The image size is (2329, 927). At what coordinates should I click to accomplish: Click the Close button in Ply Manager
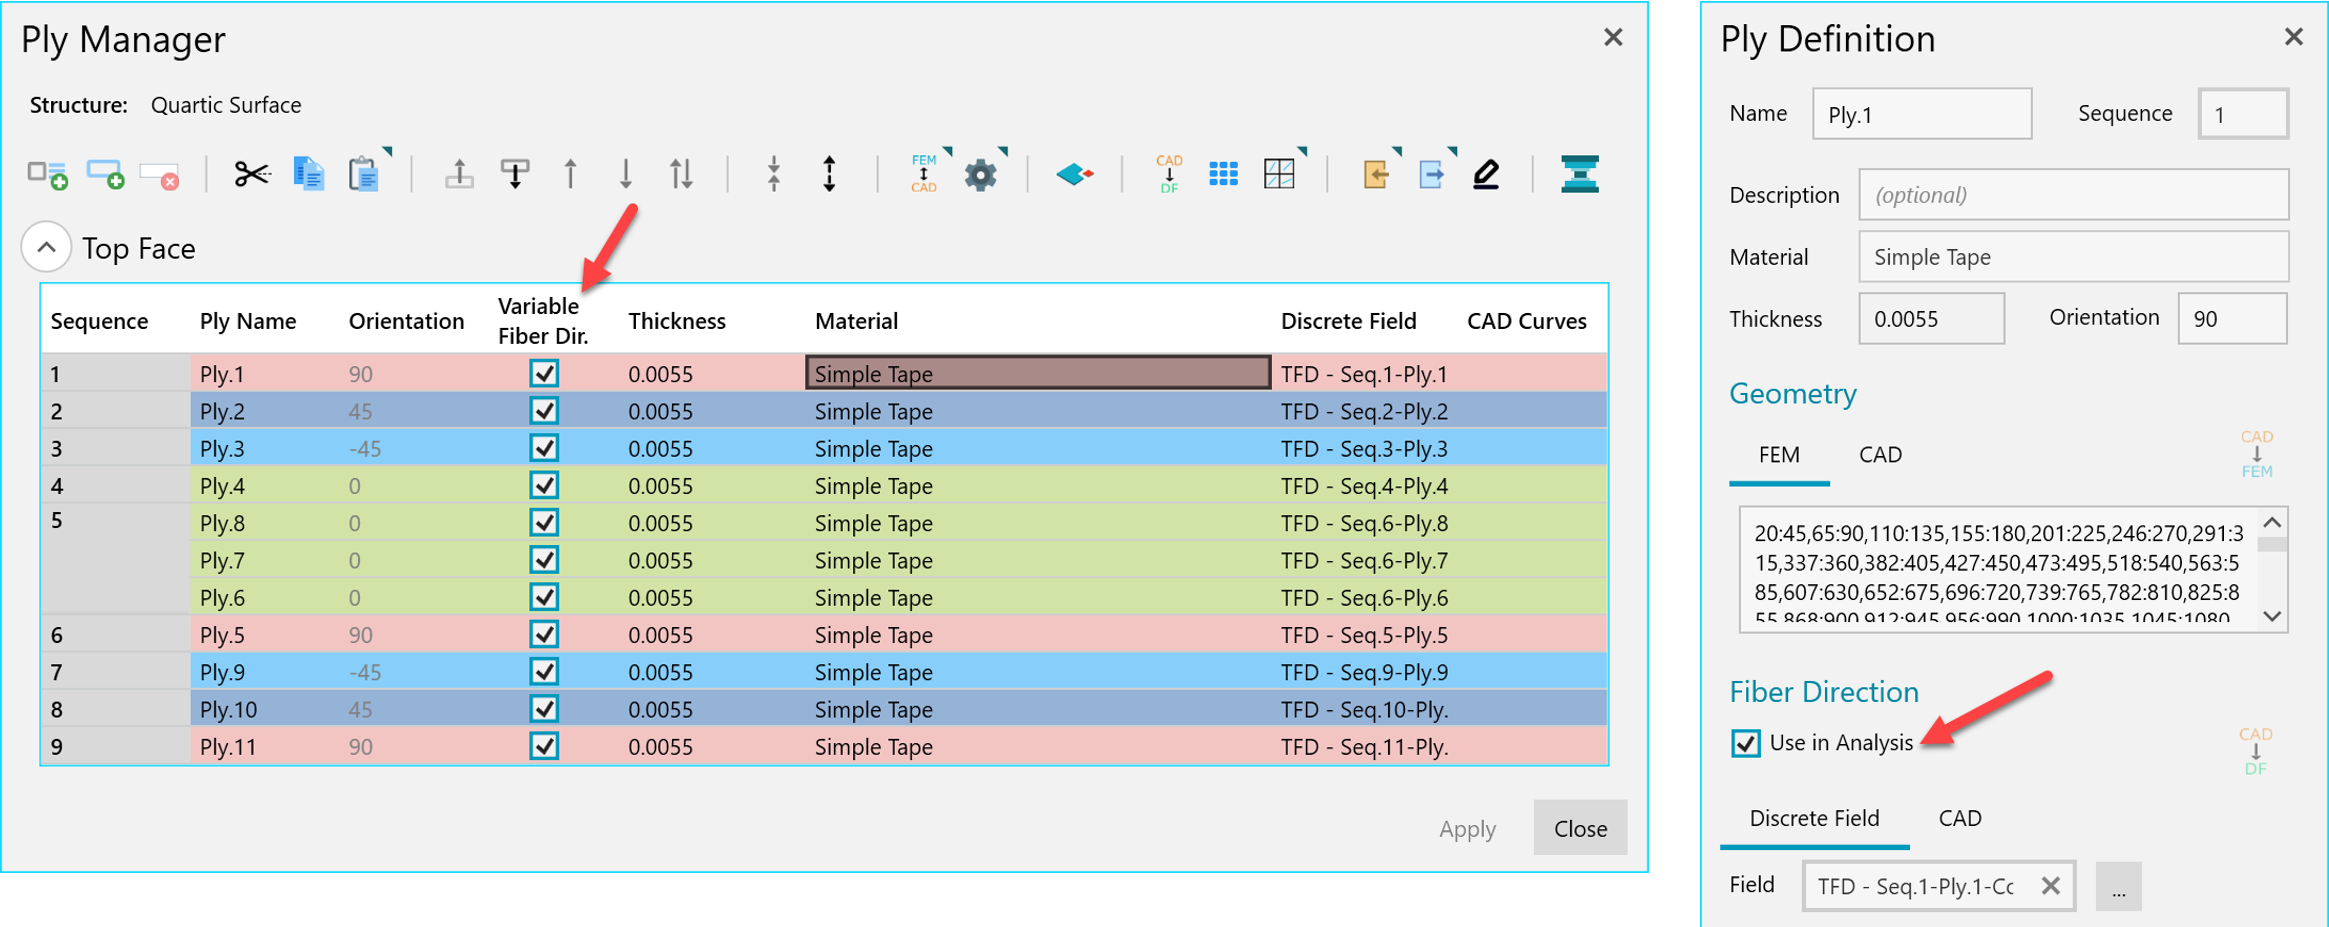[x=1580, y=828]
